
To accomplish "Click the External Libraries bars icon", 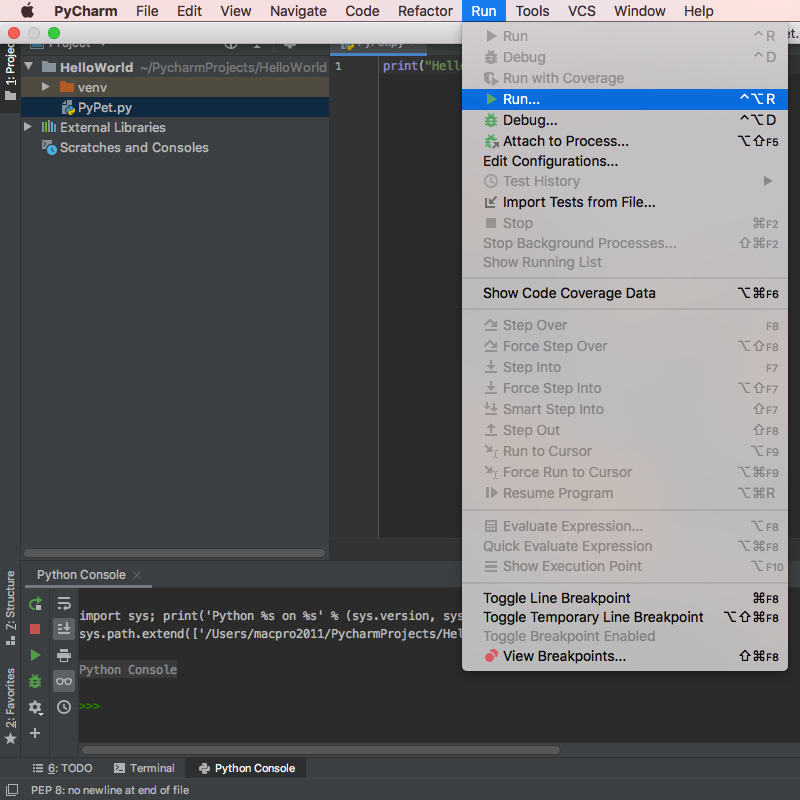I will (x=49, y=127).
